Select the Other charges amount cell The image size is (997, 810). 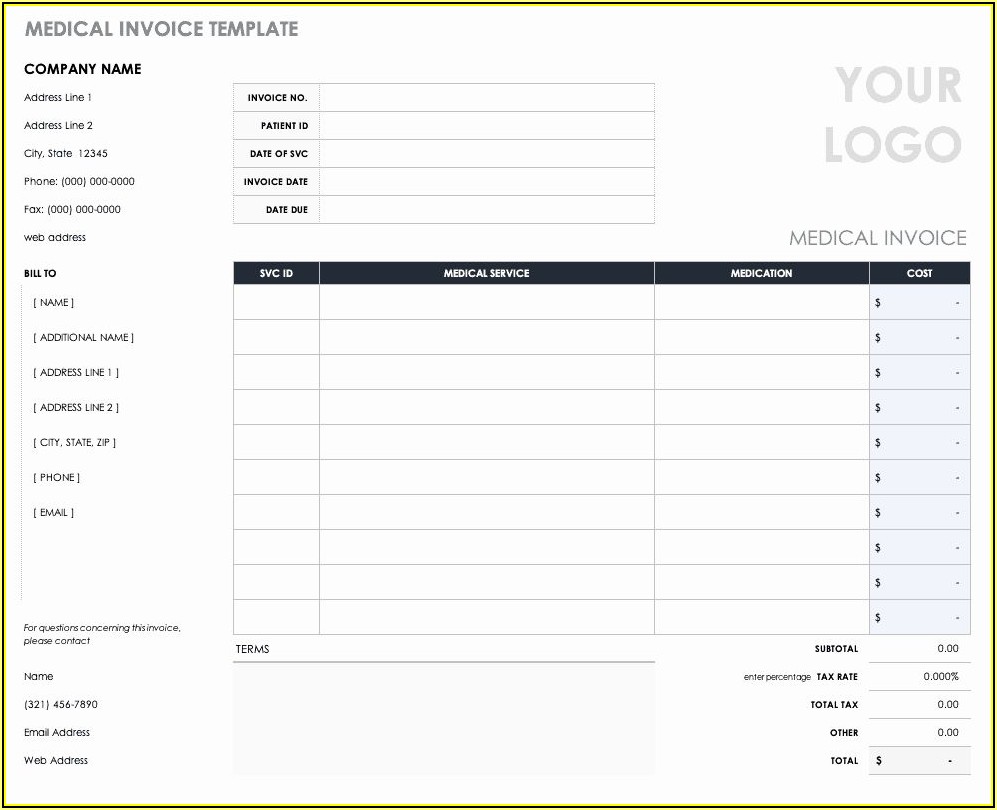pos(919,733)
